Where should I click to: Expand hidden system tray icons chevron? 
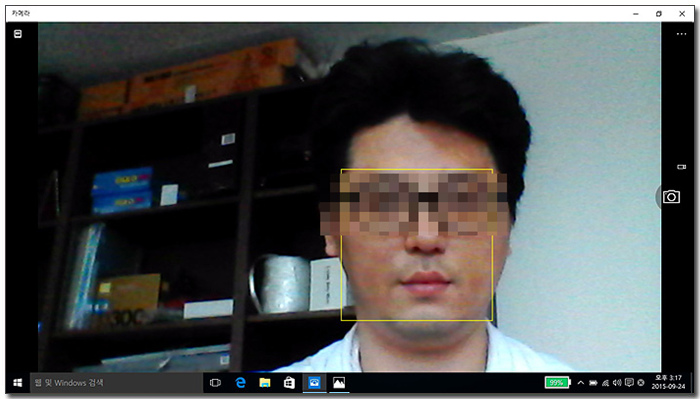pos(580,382)
